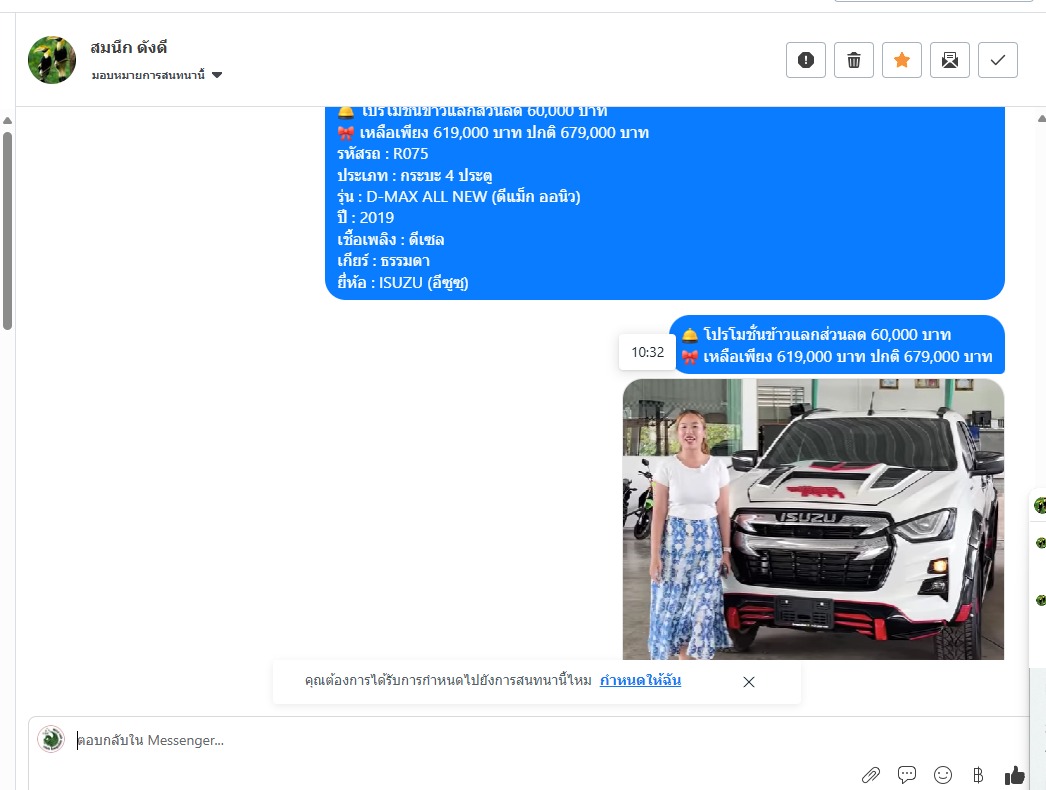Viewport: 1046px width, 790px height.
Task: Click the เชื้อเพลิง : ดีเซล line
Action: pos(391,240)
